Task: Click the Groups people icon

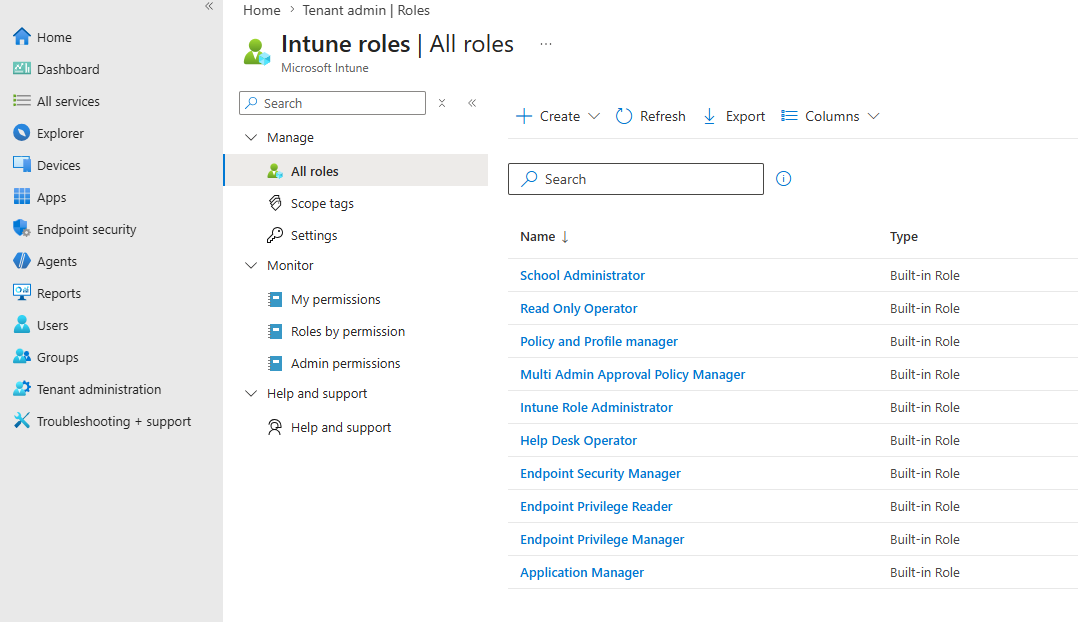Action: coord(22,357)
